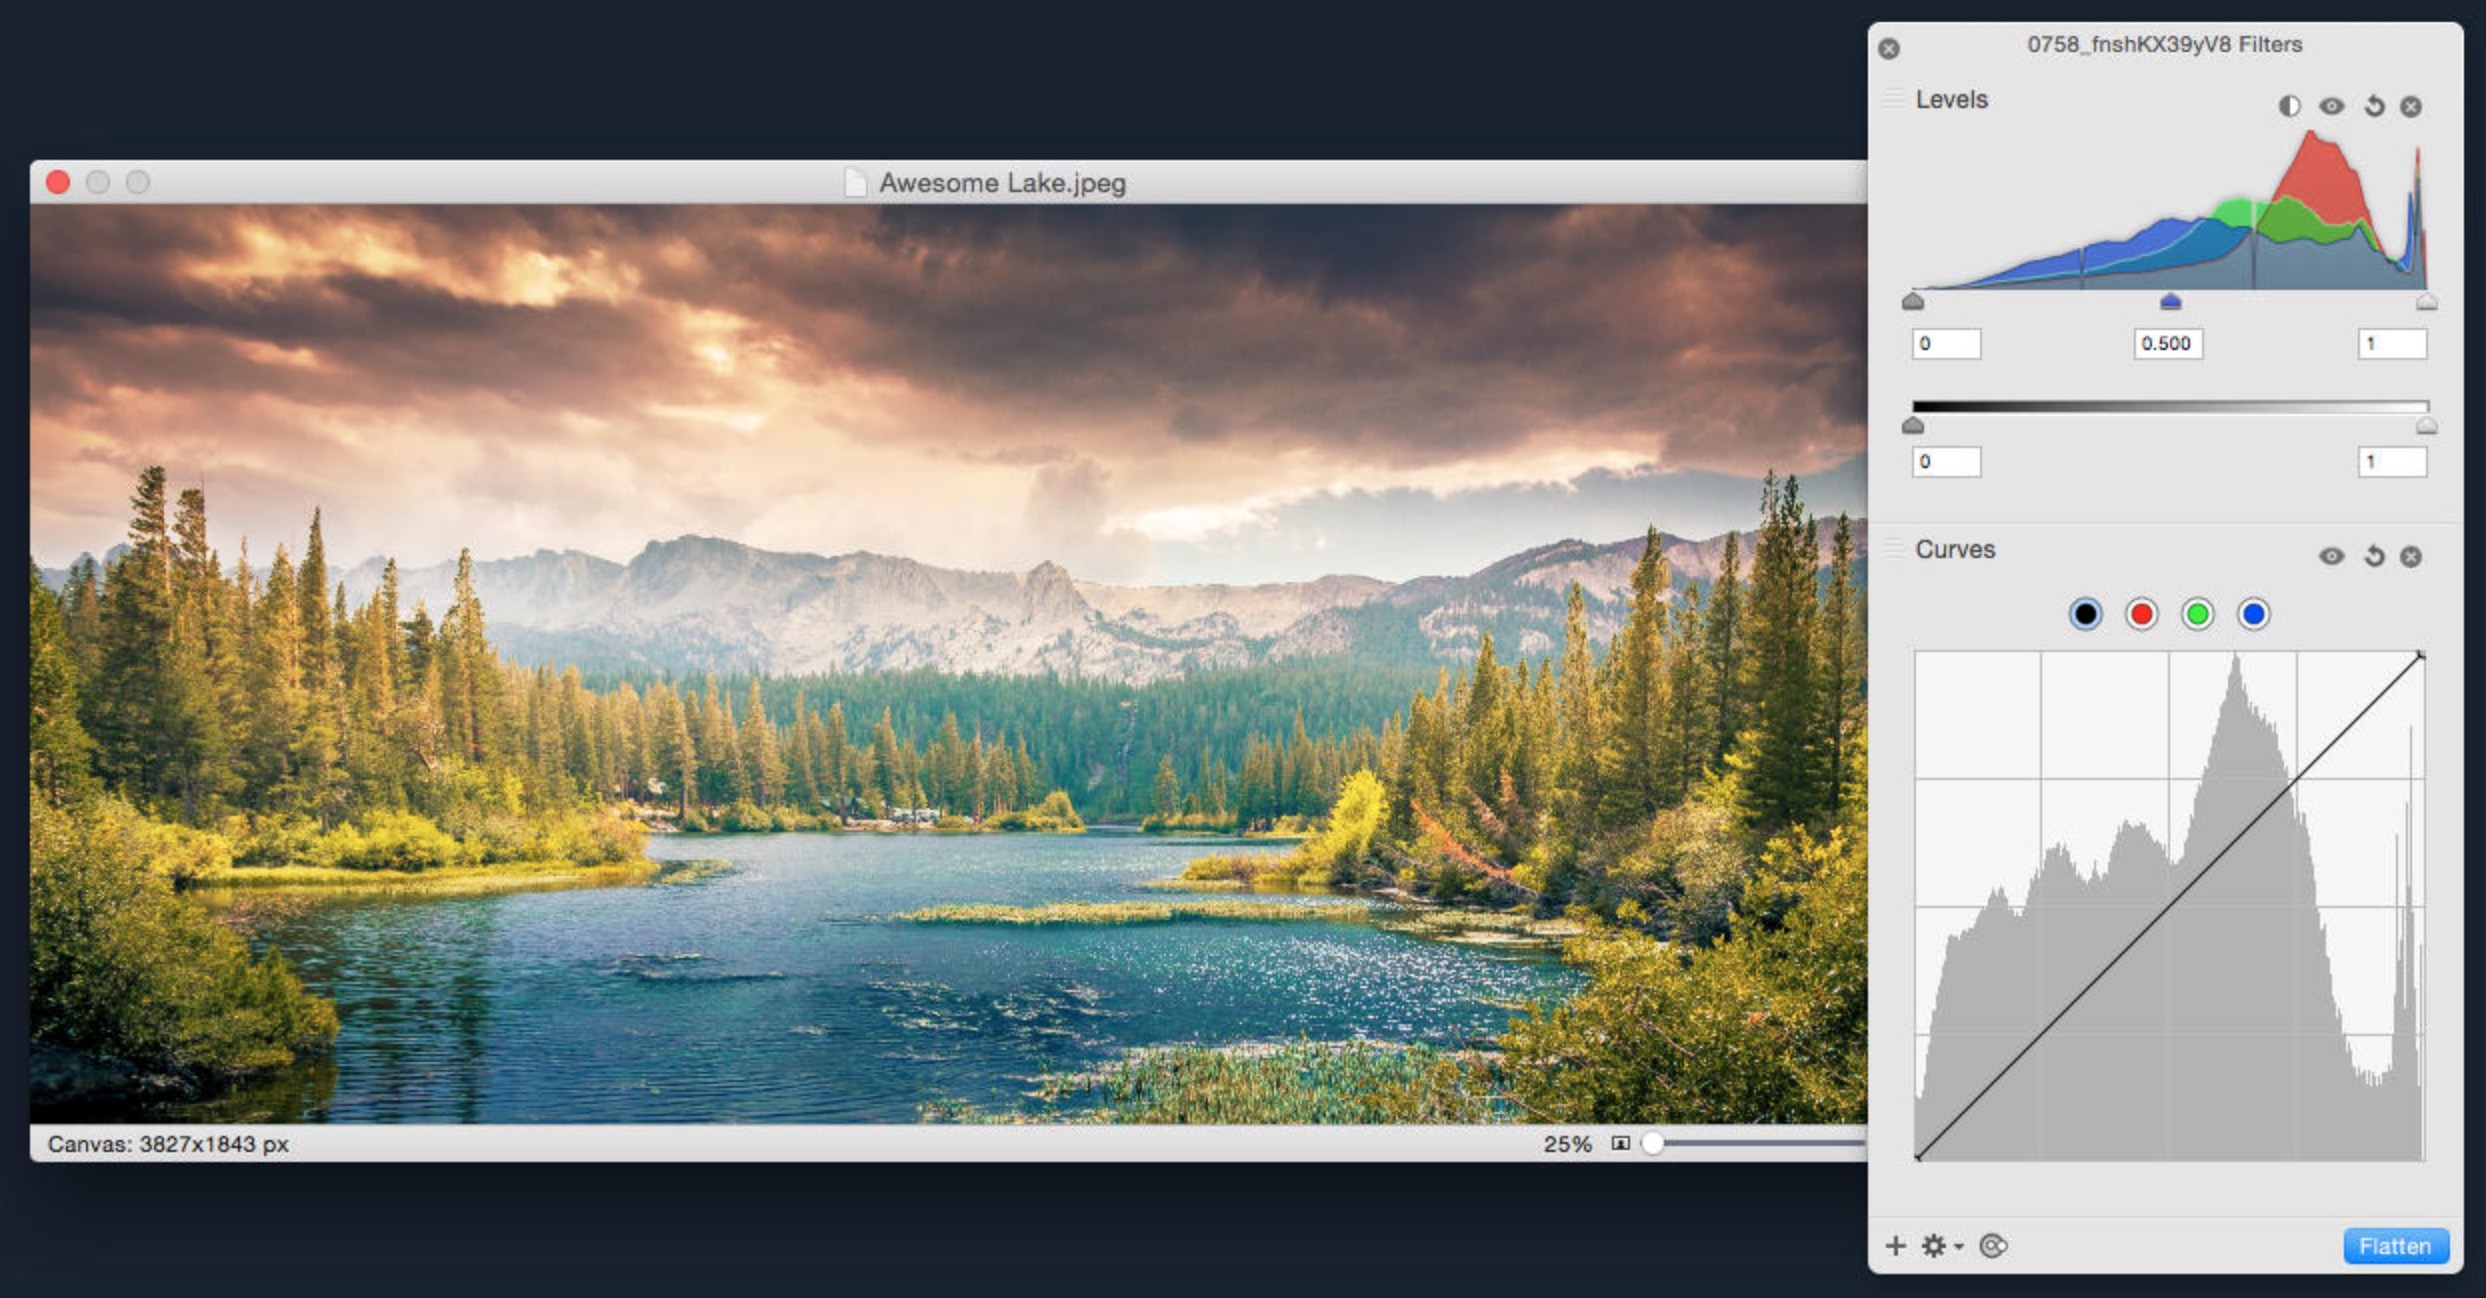This screenshot has height=1298, width=2486.
Task: Click the Levels output gradient bar
Action: (2170, 406)
